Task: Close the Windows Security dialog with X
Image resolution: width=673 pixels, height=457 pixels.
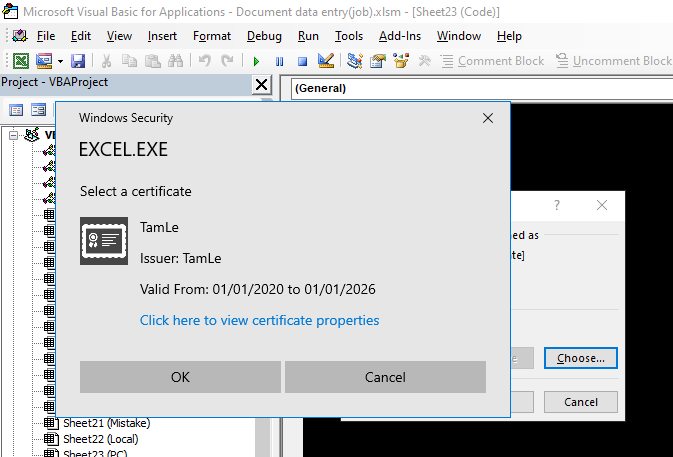Action: coord(488,118)
